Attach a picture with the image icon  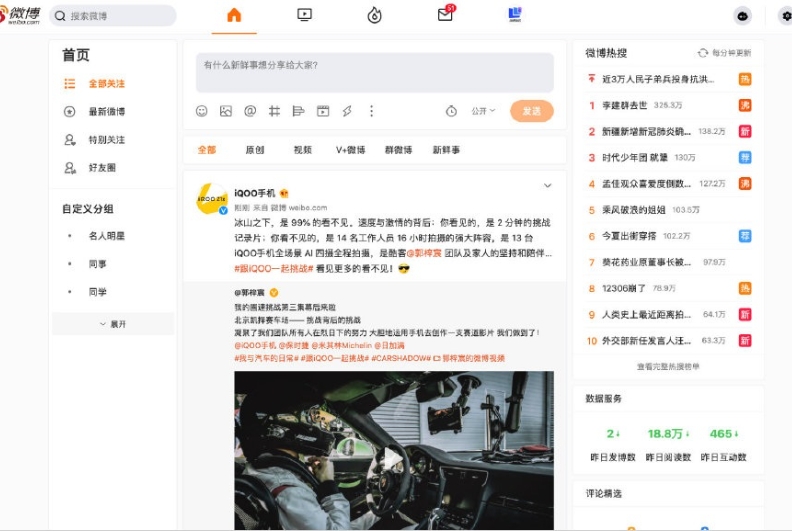(x=226, y=111)
